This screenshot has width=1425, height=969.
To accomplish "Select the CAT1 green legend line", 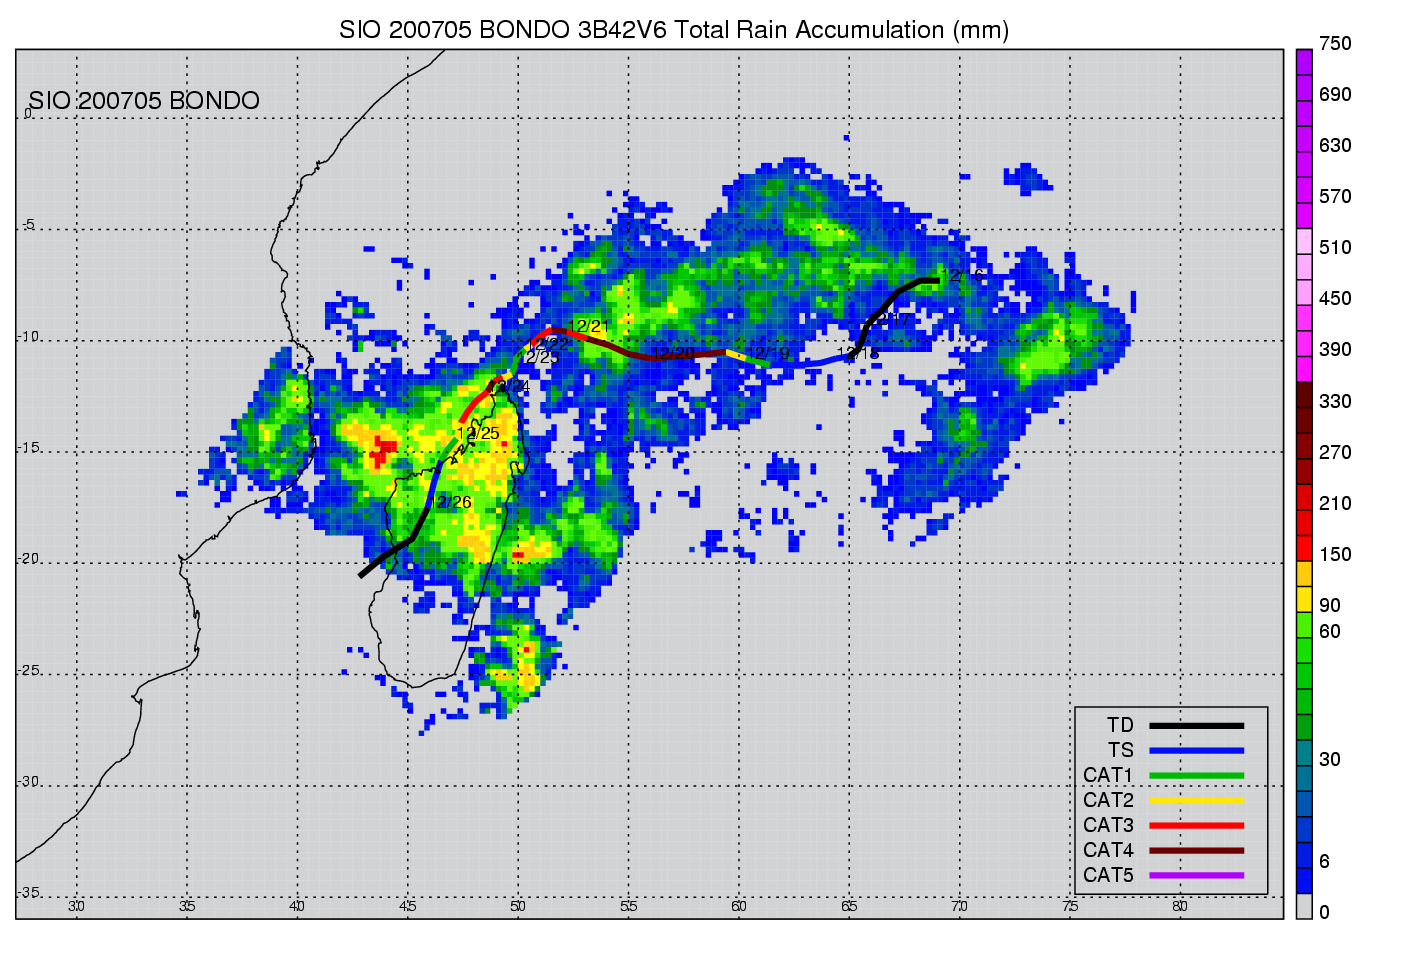I will pos(1196,776).
